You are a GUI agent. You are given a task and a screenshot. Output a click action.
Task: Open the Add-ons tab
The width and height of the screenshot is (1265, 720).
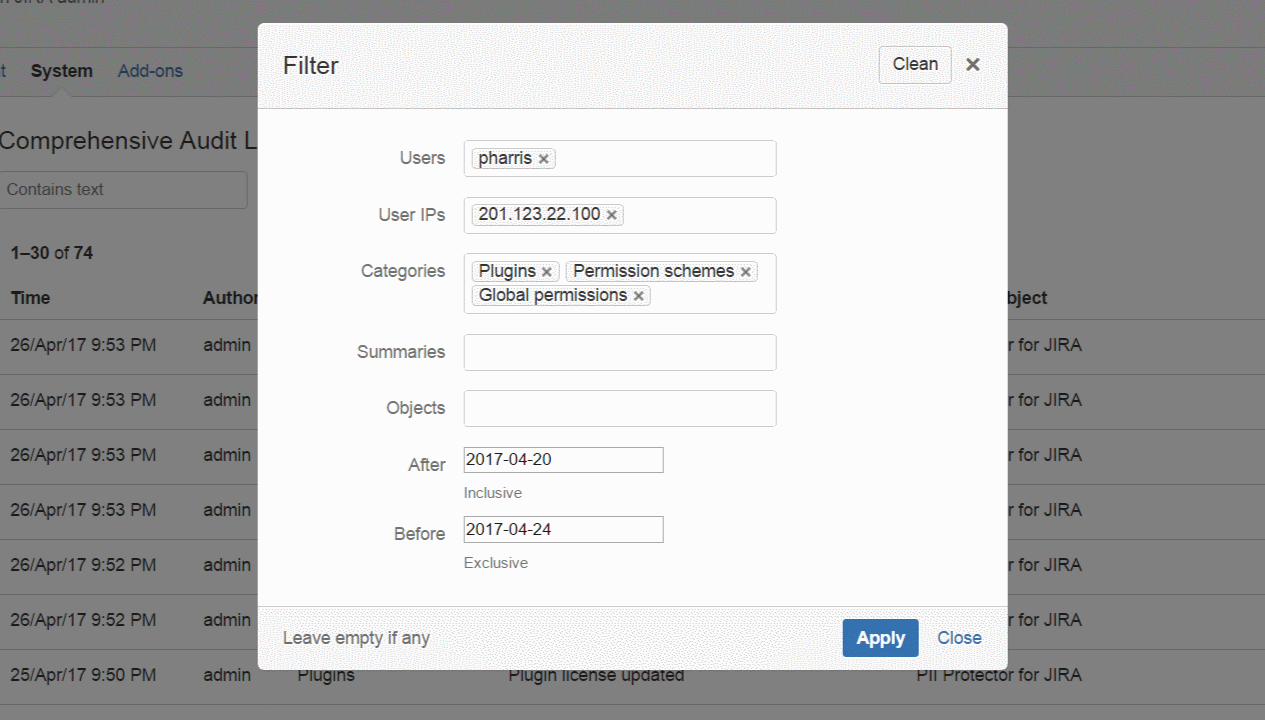point(150,71)
